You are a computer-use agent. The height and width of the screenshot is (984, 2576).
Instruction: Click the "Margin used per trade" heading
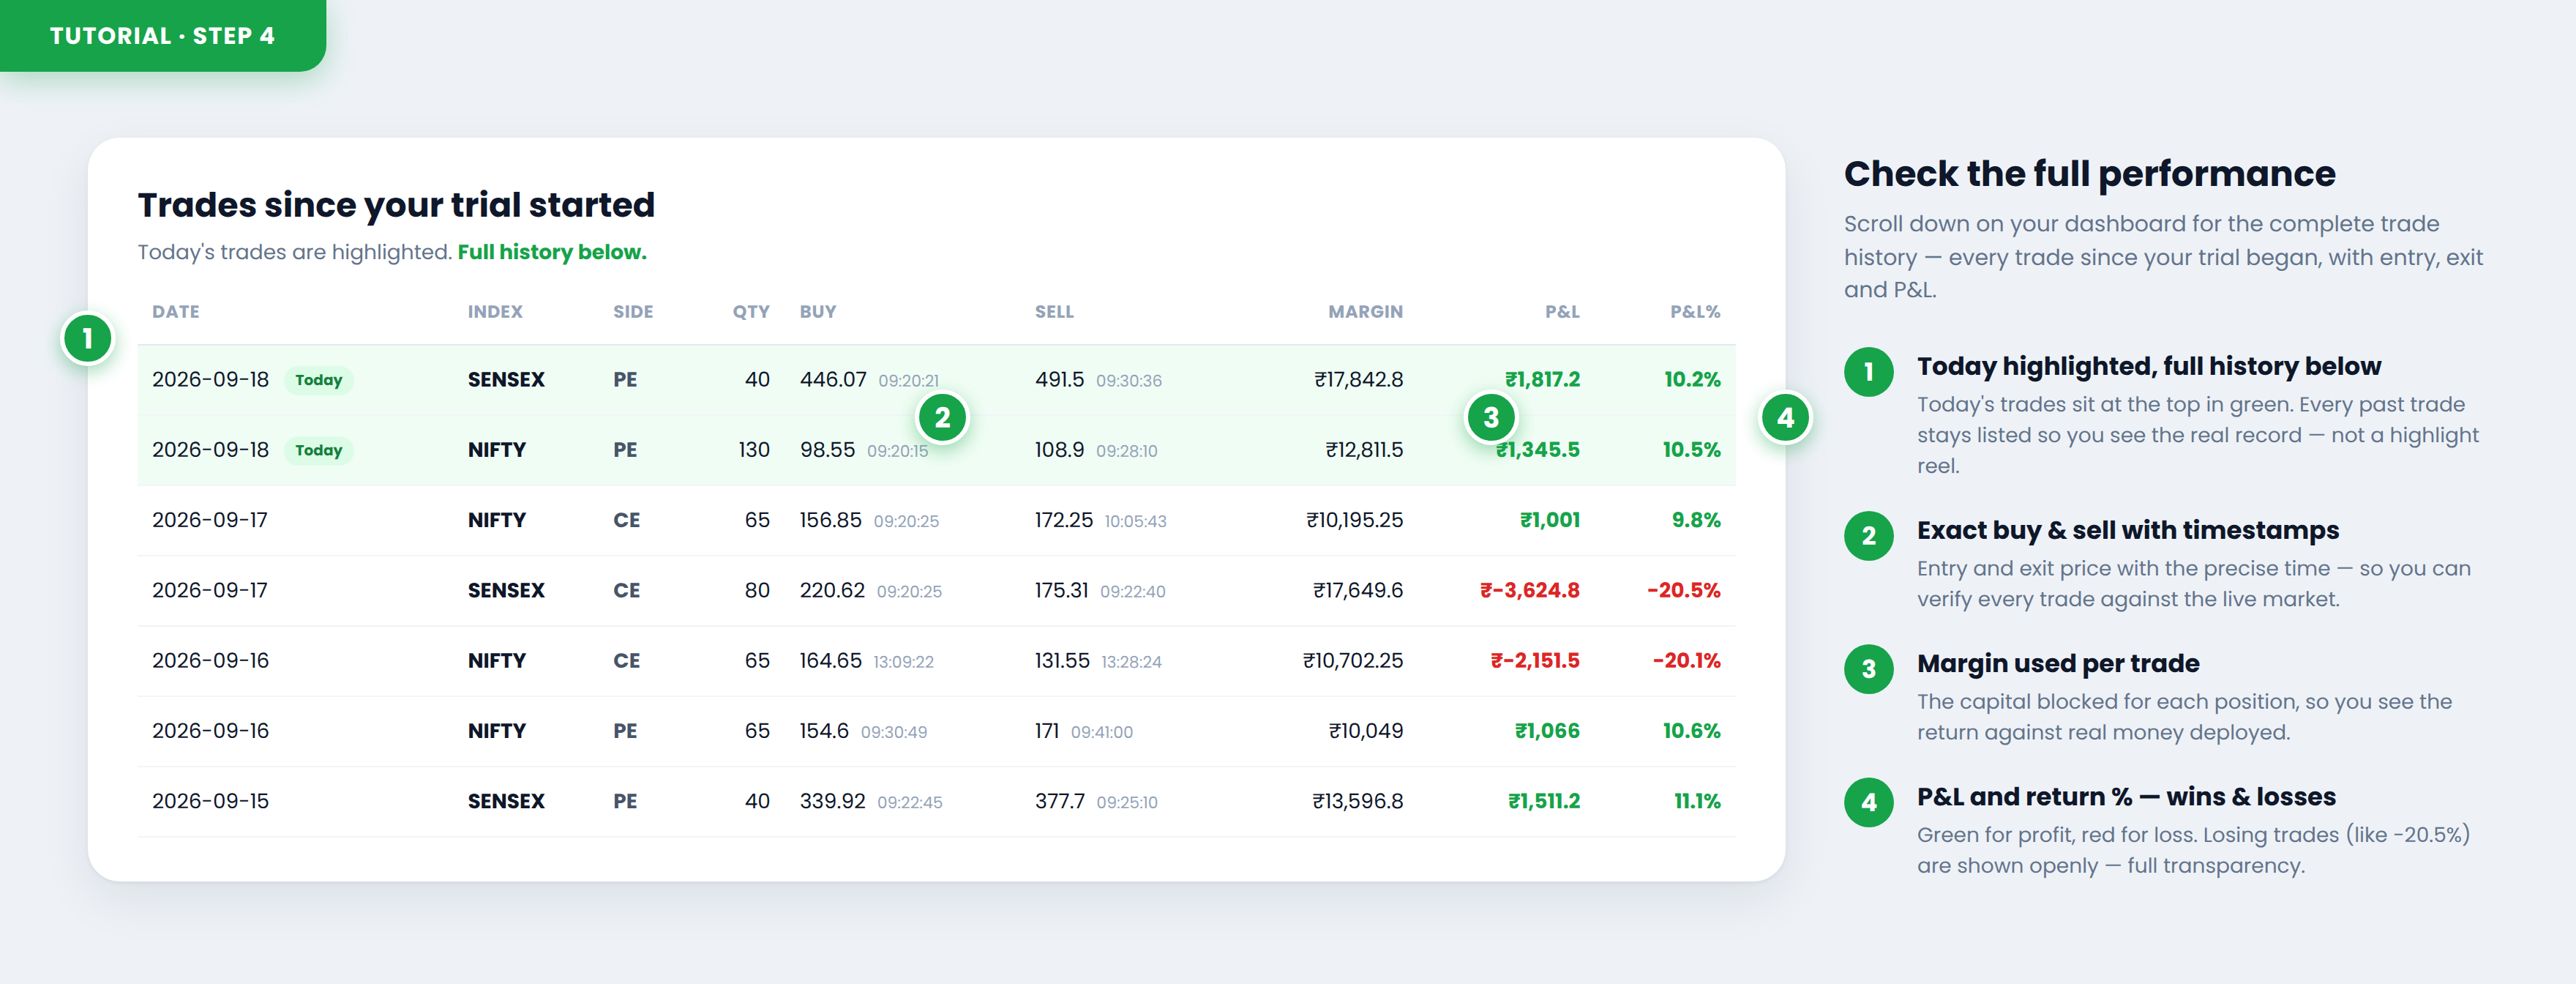point(2058,663)
